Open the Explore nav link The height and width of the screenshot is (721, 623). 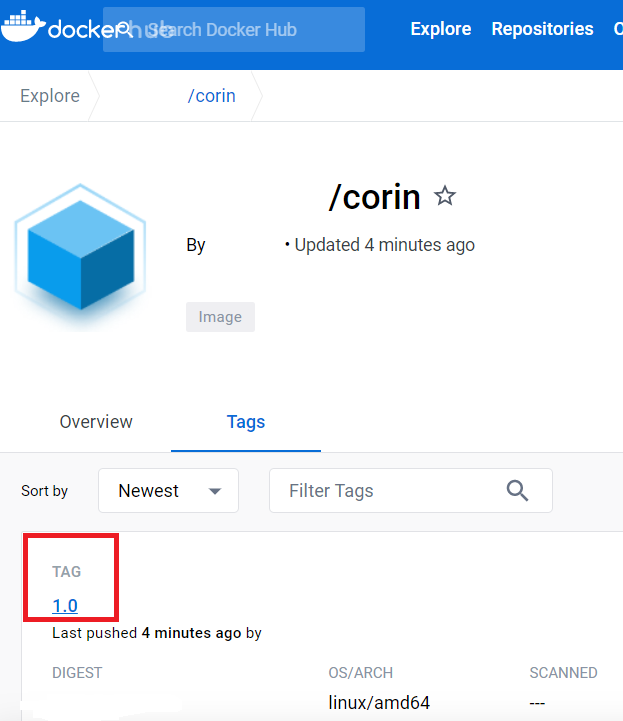[x=440, y=29]
